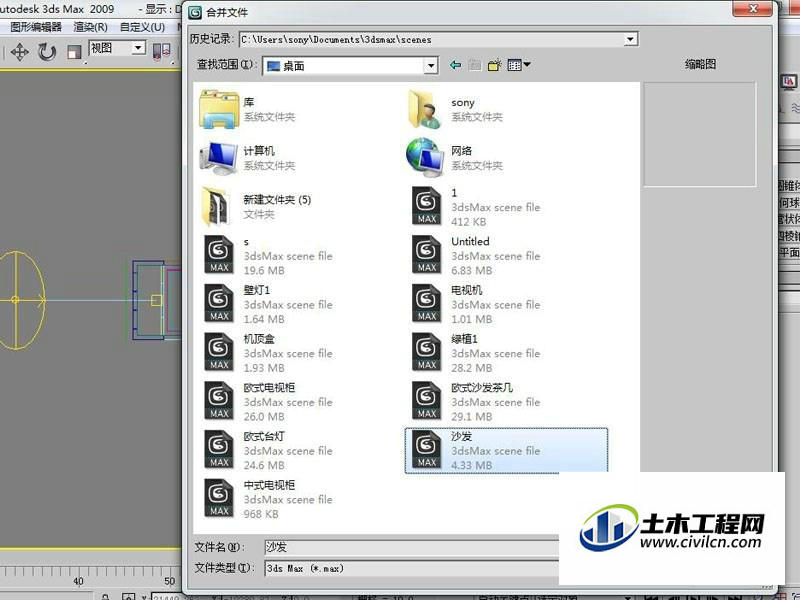Select the 欧式沙发茶几 scene file

tap(477, 402)
